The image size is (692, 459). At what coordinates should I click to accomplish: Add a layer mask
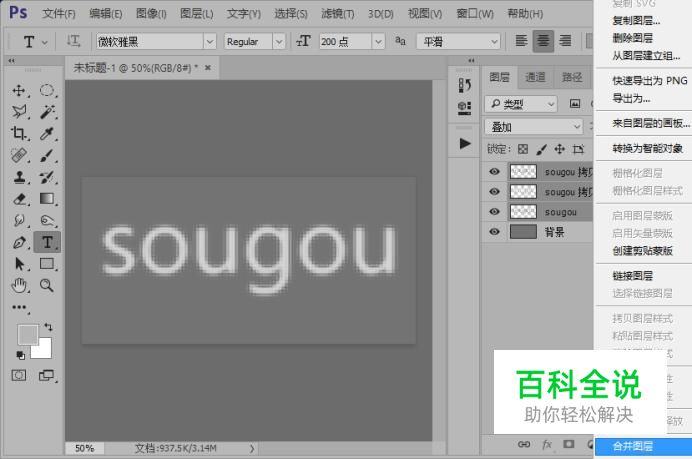click(x=569, y=444)
